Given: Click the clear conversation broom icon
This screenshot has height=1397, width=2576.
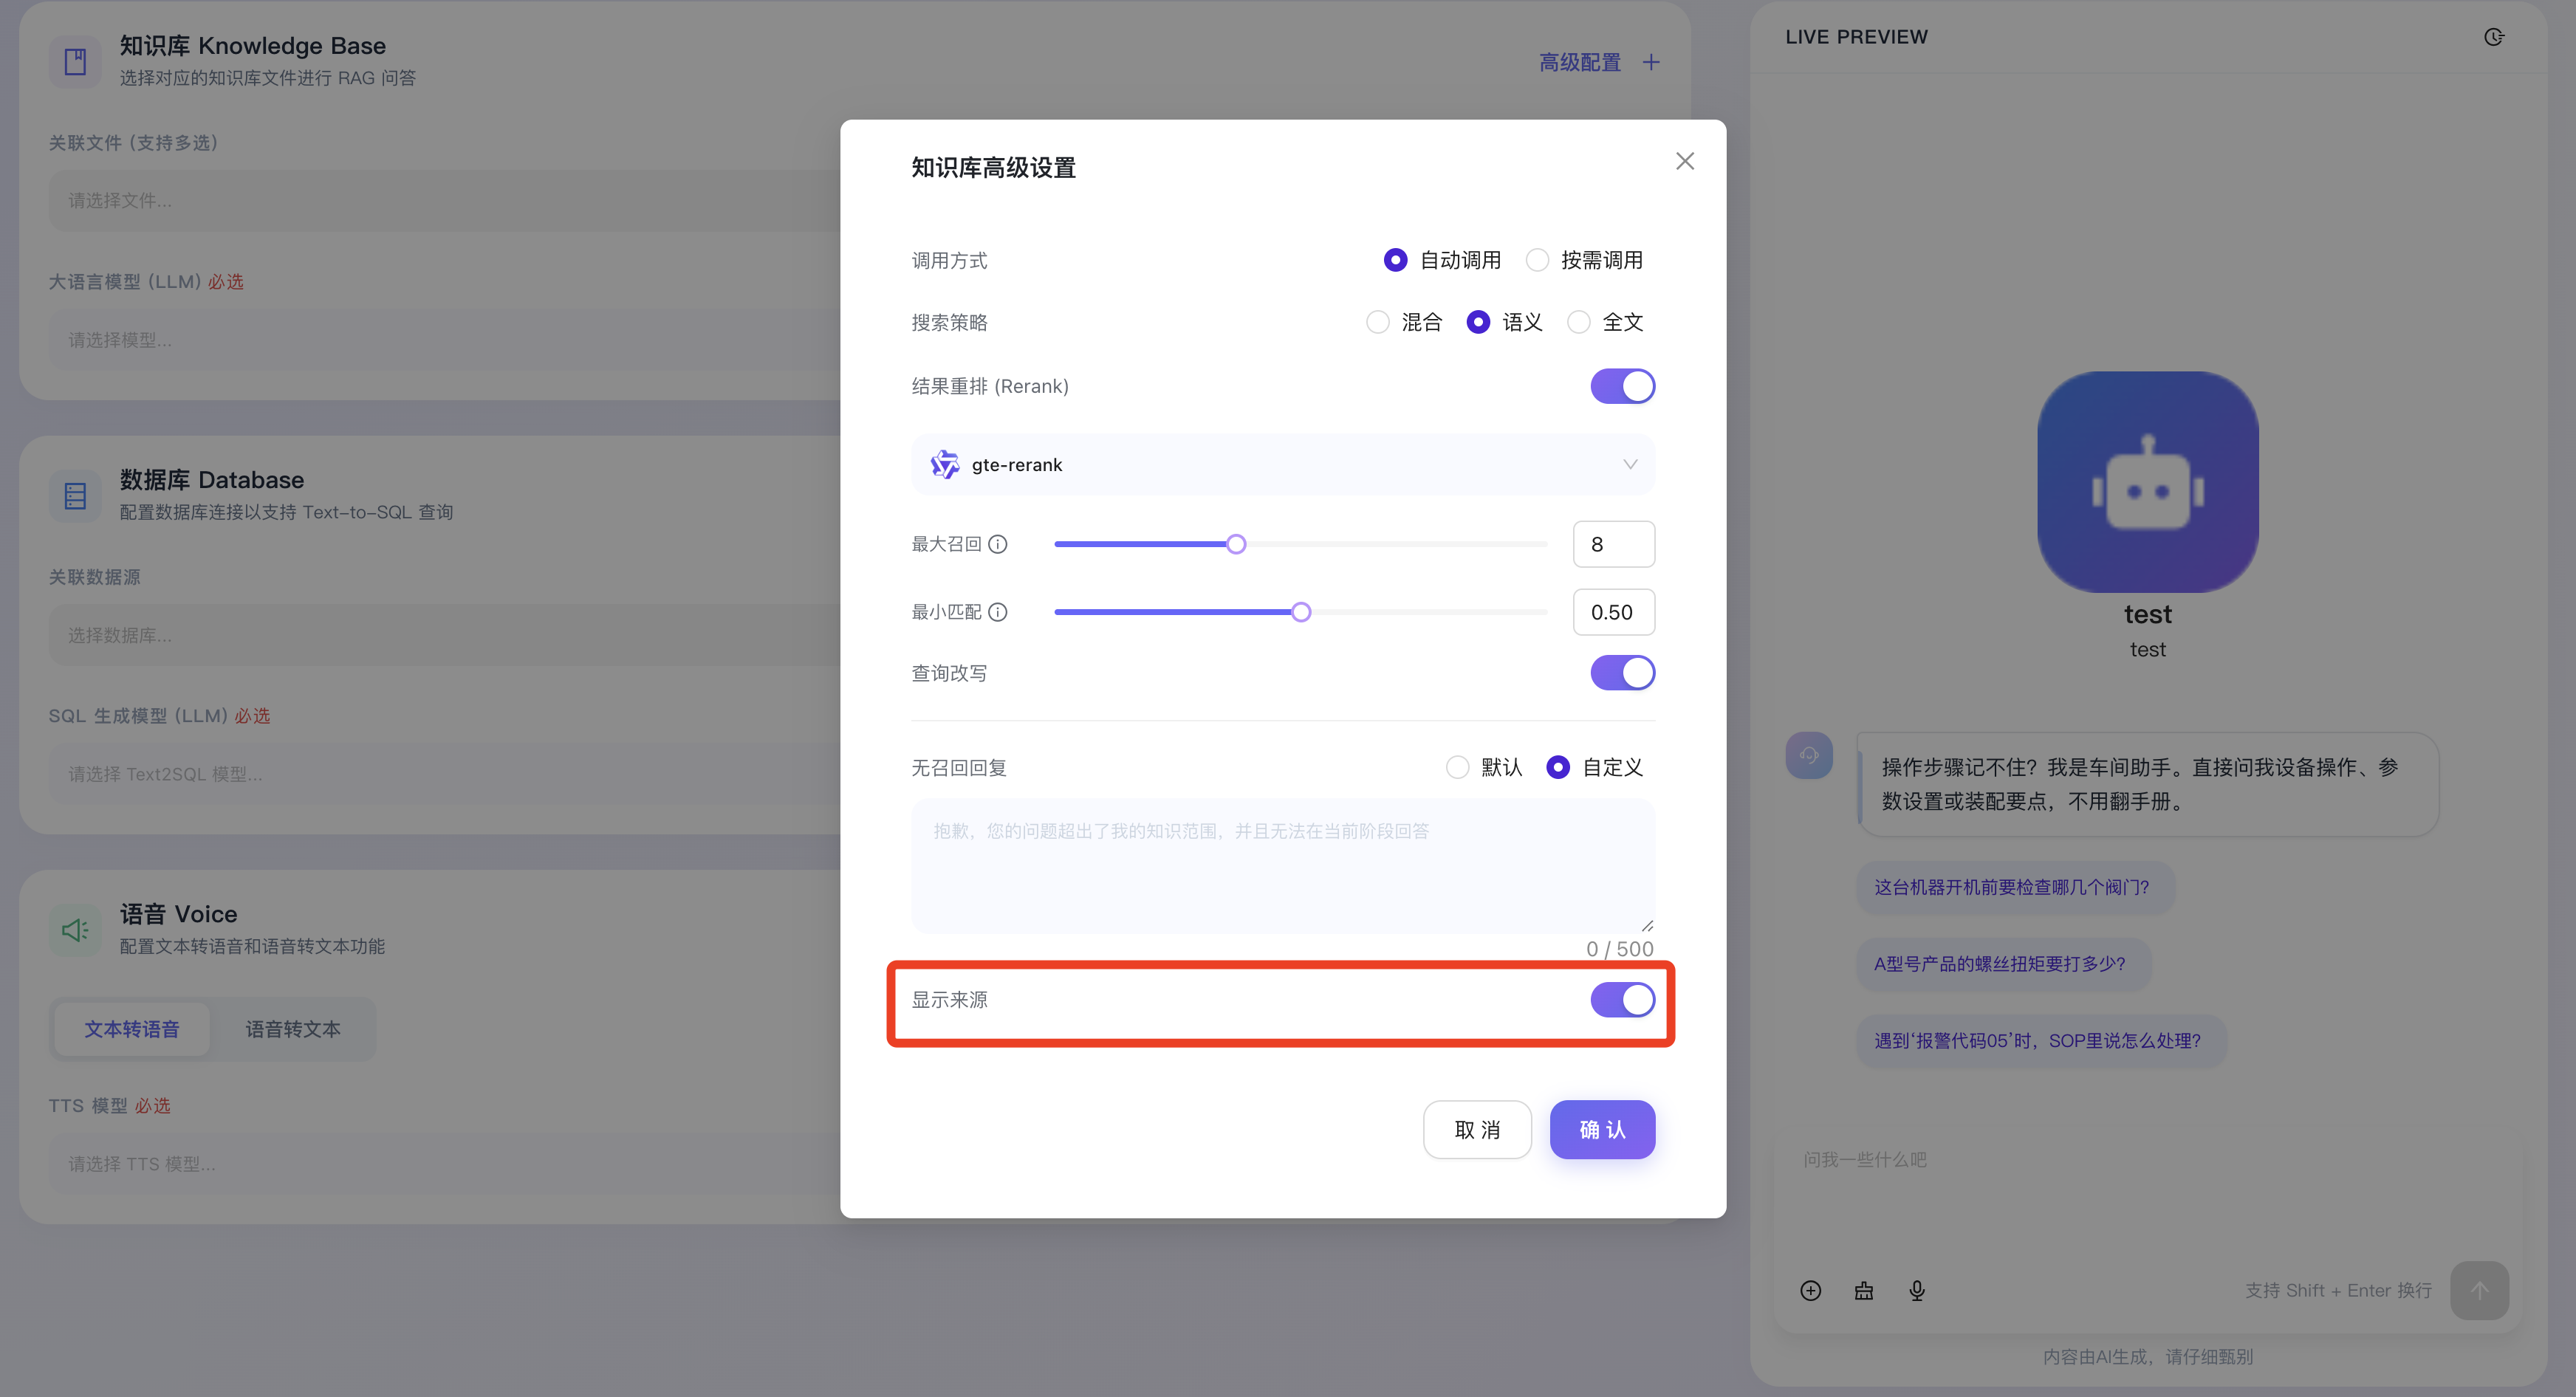Looking at the screenshot, I should 1863,1290.
